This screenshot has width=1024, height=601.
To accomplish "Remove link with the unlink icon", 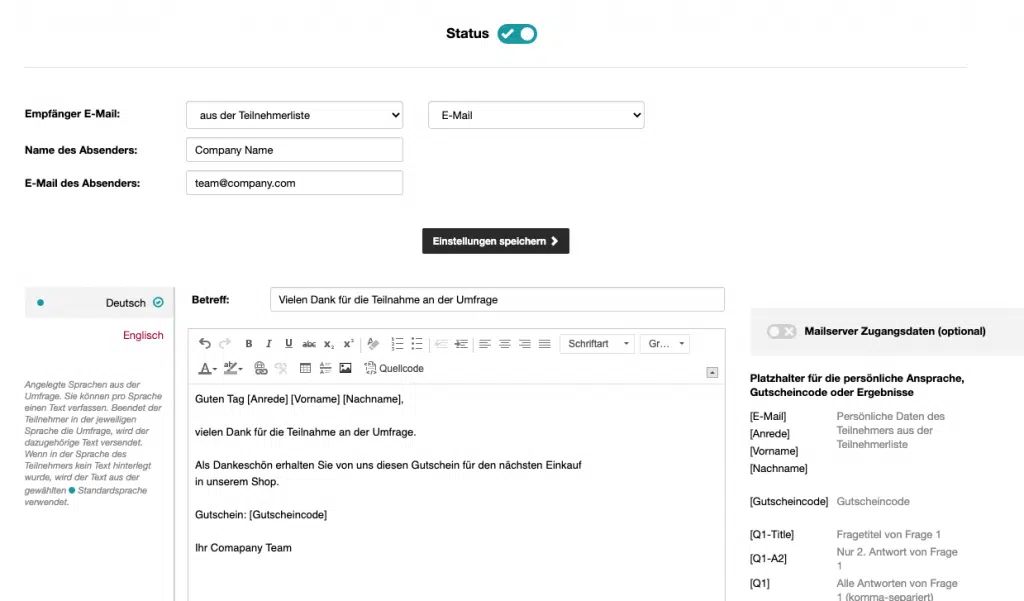I will (281, 368).
